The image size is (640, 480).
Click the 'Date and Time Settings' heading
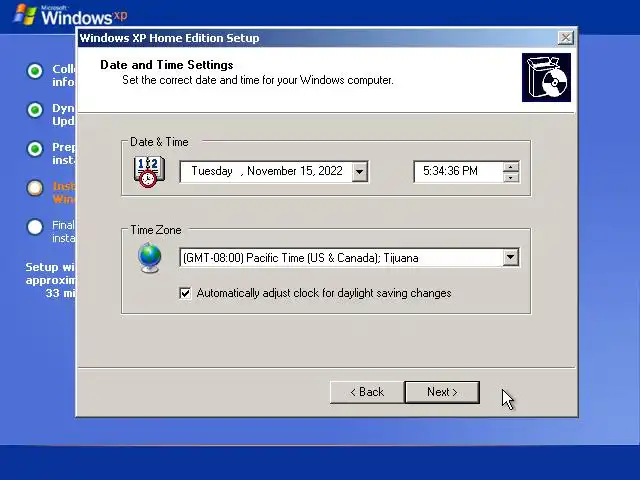point(167,65)
